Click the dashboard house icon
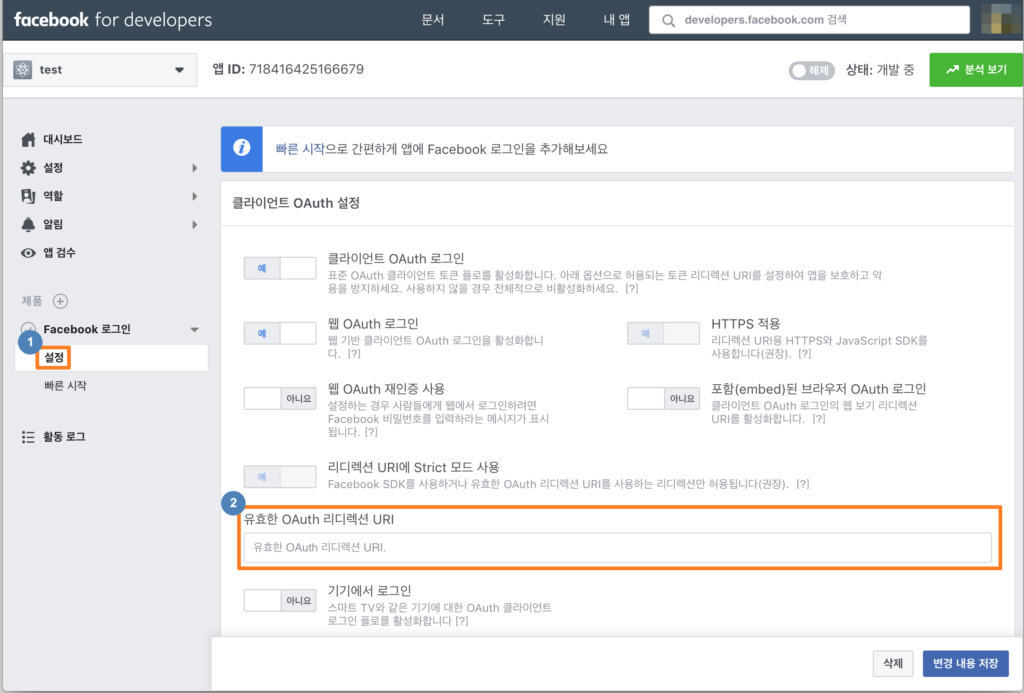 [x=29, y=139]
